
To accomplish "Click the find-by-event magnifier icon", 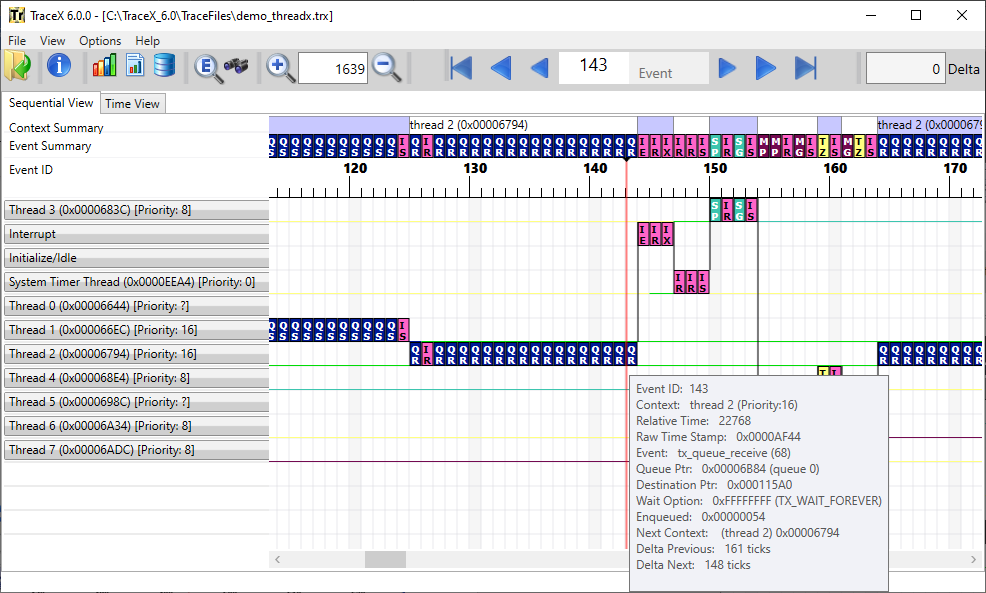I will pos(207,67).
